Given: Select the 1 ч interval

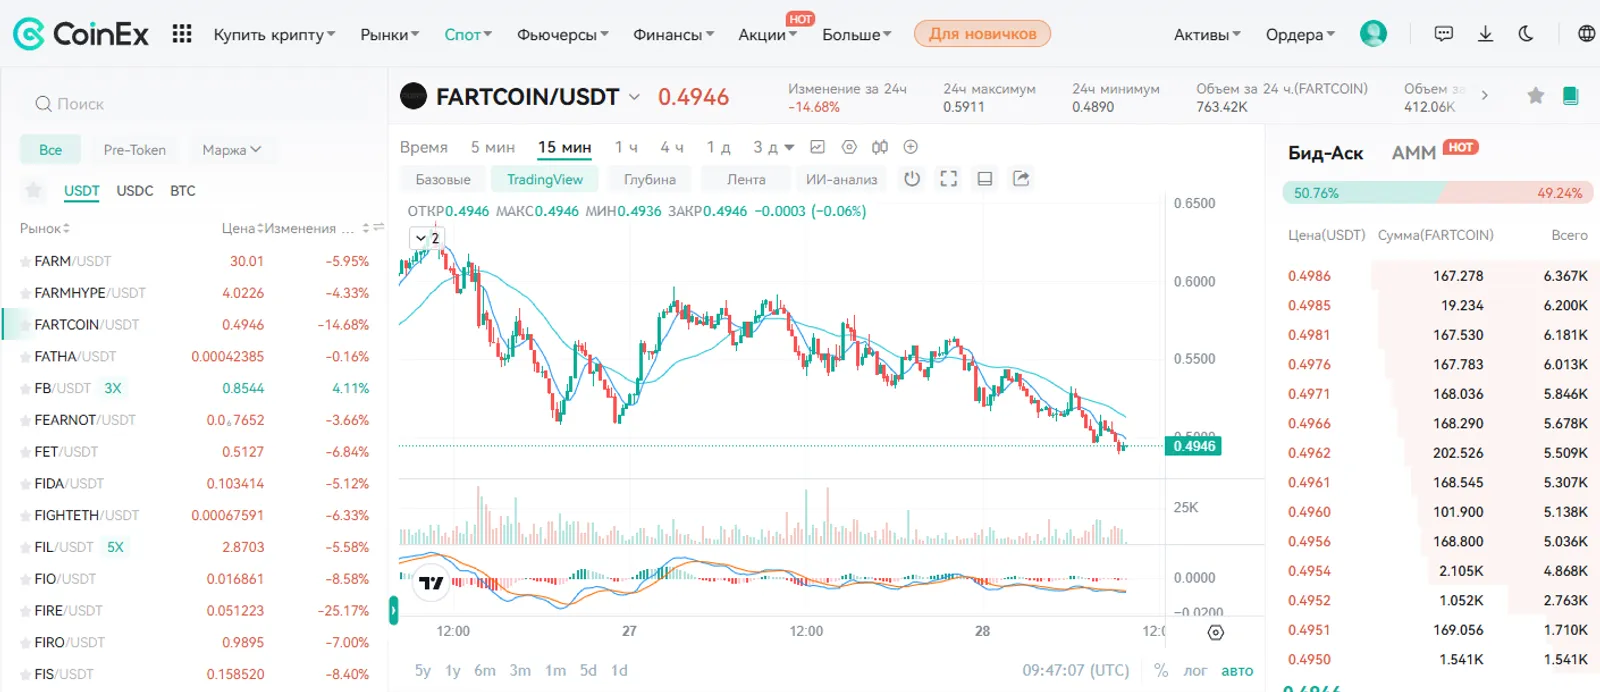Looking at the screenshot, I should tap(626, 147).
